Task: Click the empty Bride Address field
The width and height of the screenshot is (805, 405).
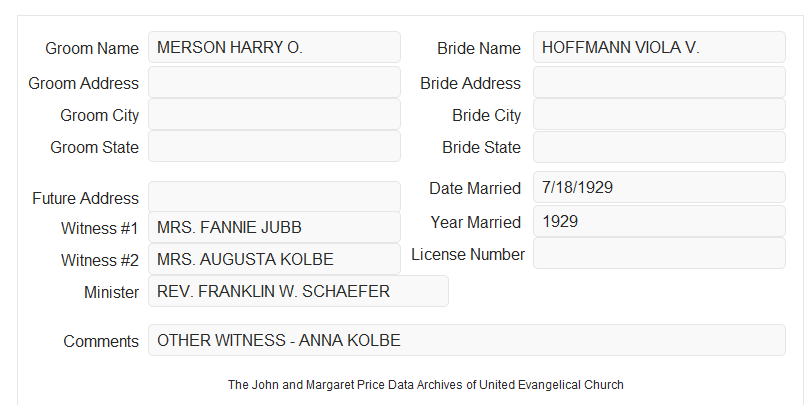Action: 659,82
